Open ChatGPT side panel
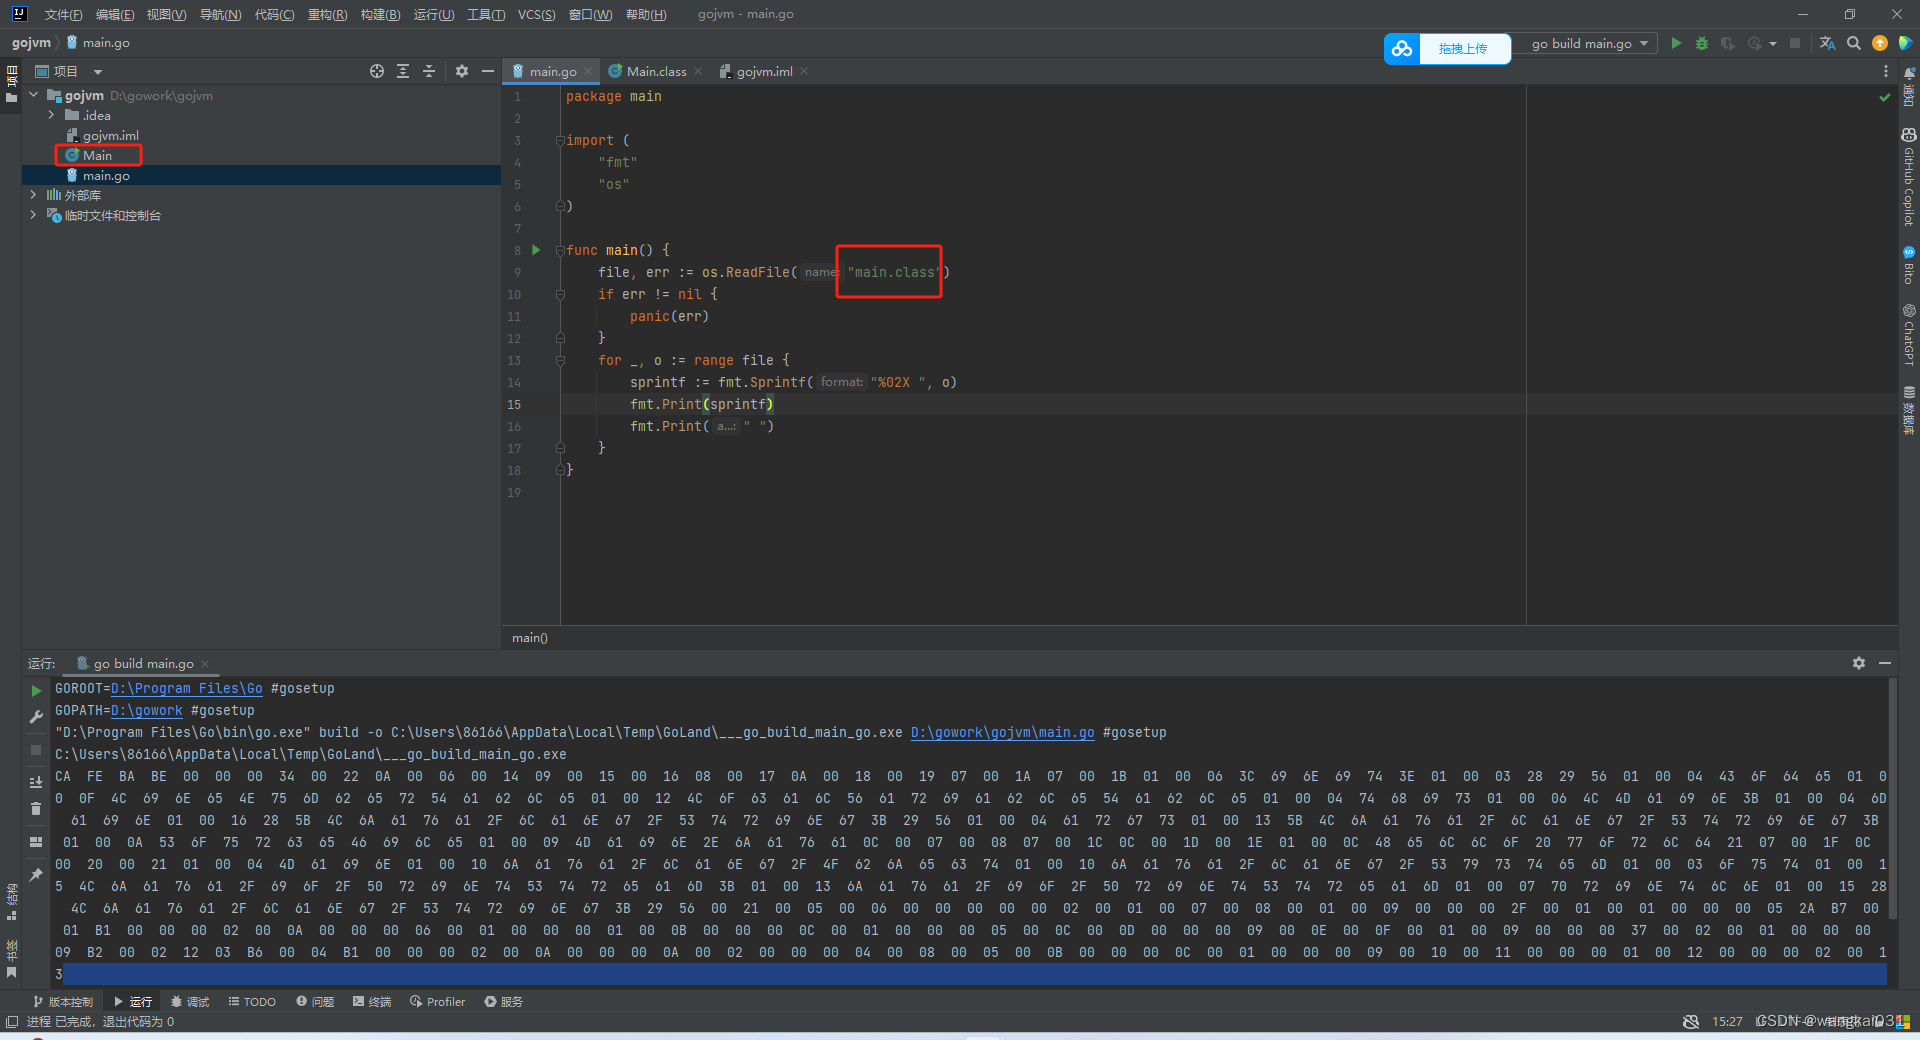 pyautogui.click(x=1909, y=335)
